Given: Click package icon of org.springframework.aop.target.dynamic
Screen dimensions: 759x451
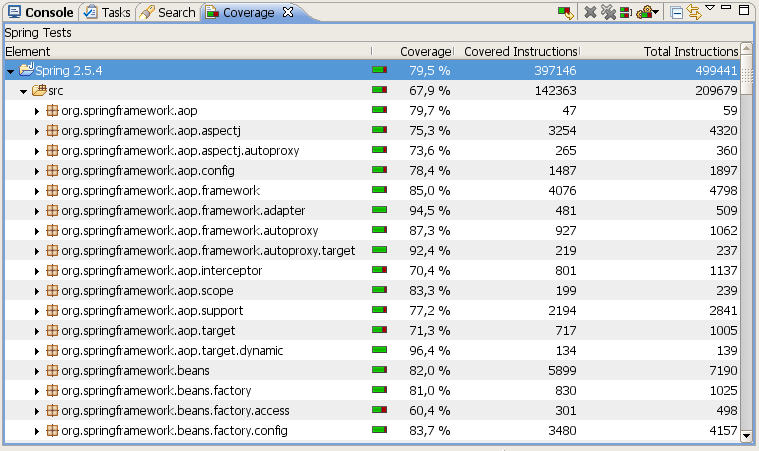Looking at the screenshot, I should click(52, 350).
